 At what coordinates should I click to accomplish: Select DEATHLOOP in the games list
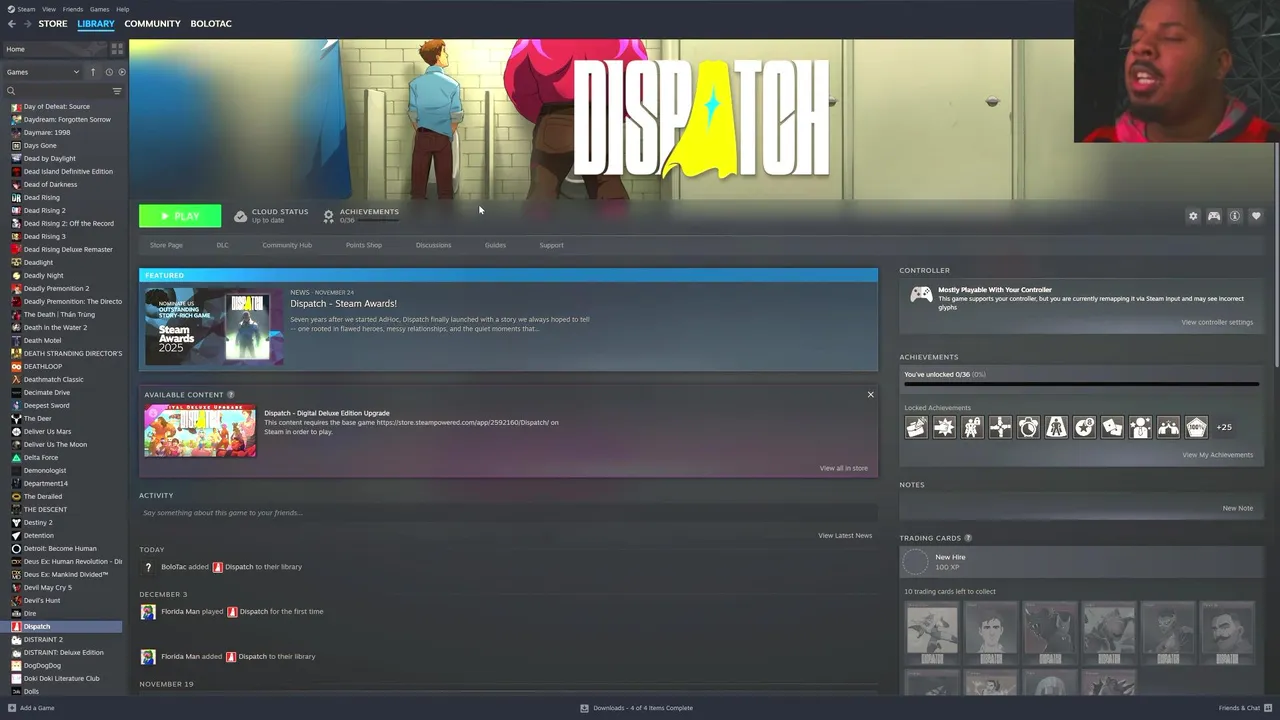point(66,366)
